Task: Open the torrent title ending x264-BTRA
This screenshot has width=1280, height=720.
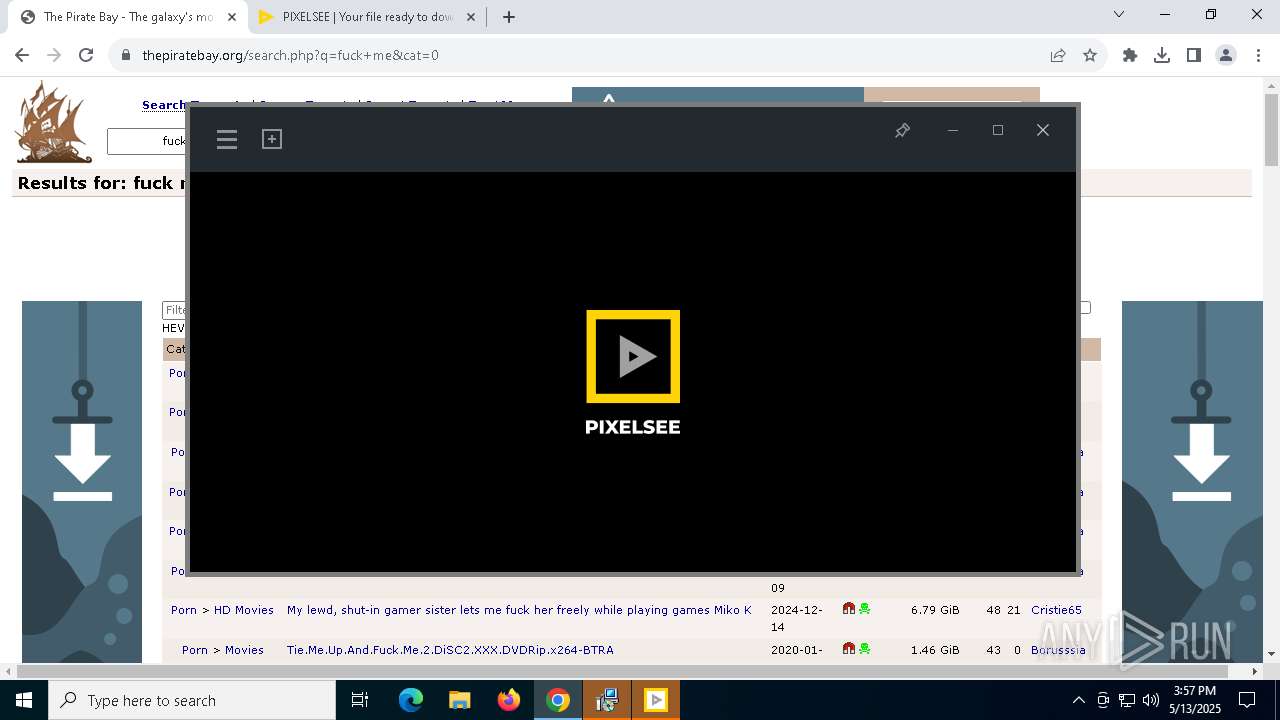Action: click(450, 650)
